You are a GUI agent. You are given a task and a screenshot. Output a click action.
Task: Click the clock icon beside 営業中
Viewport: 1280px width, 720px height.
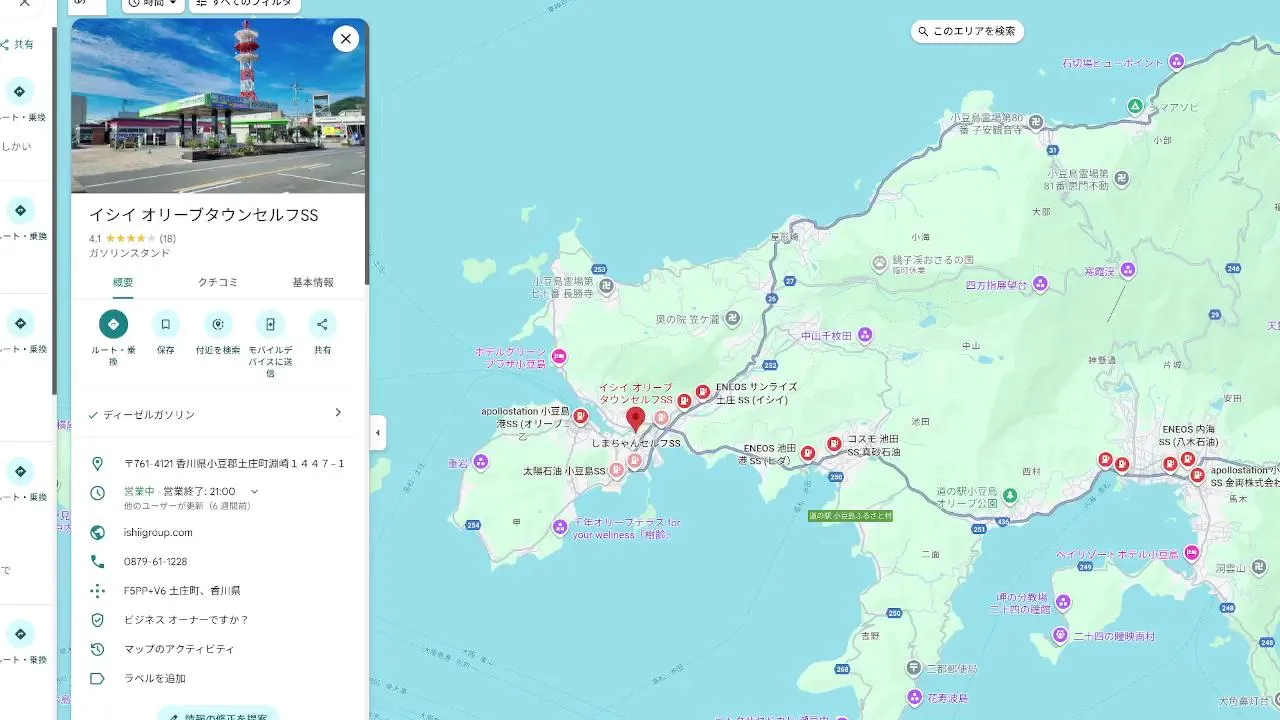pos(97,493)
